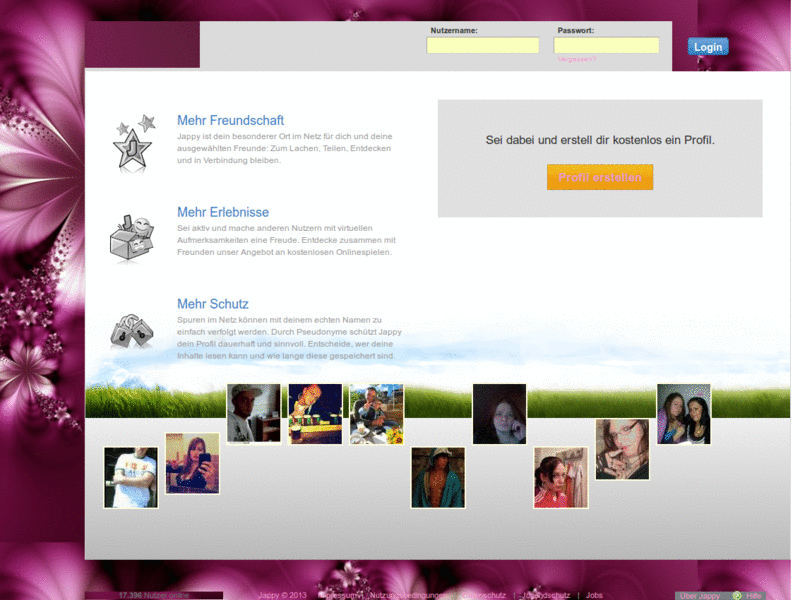Click the padlock icon beside Mehr Schutz
800x600 pixels.
(x=131, y=330)
